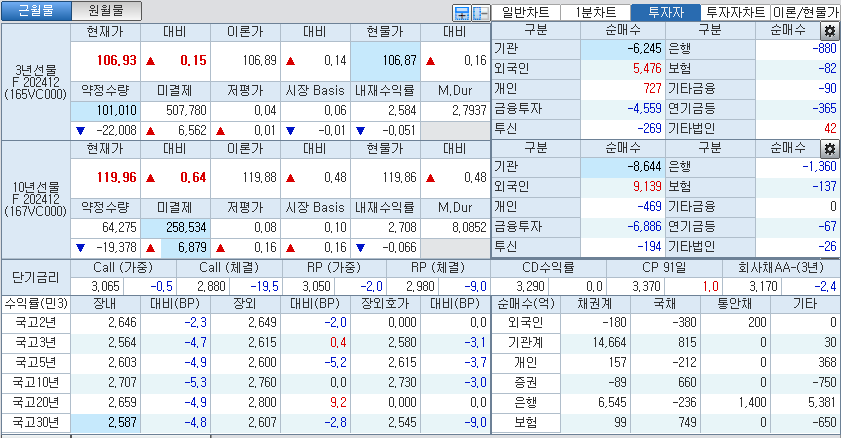Click 약정수량 change value -22,008
Screen dimensions: 841x438
tap(105, 131)
